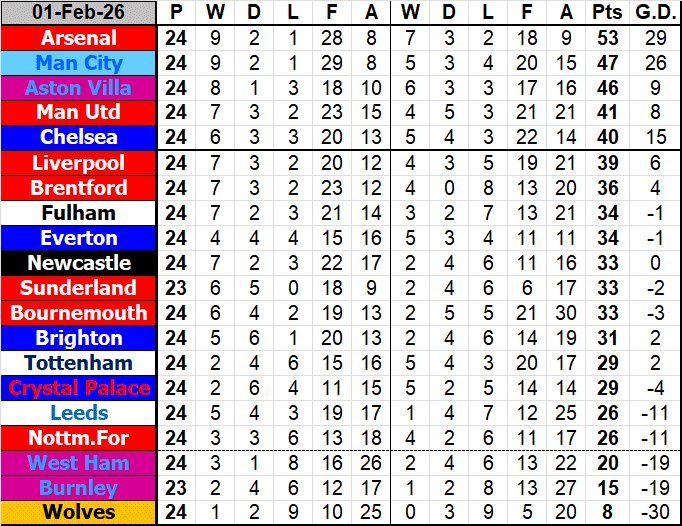Click the P column header
The height and width of the screenshot is (526, 682).
click(177, 13)
